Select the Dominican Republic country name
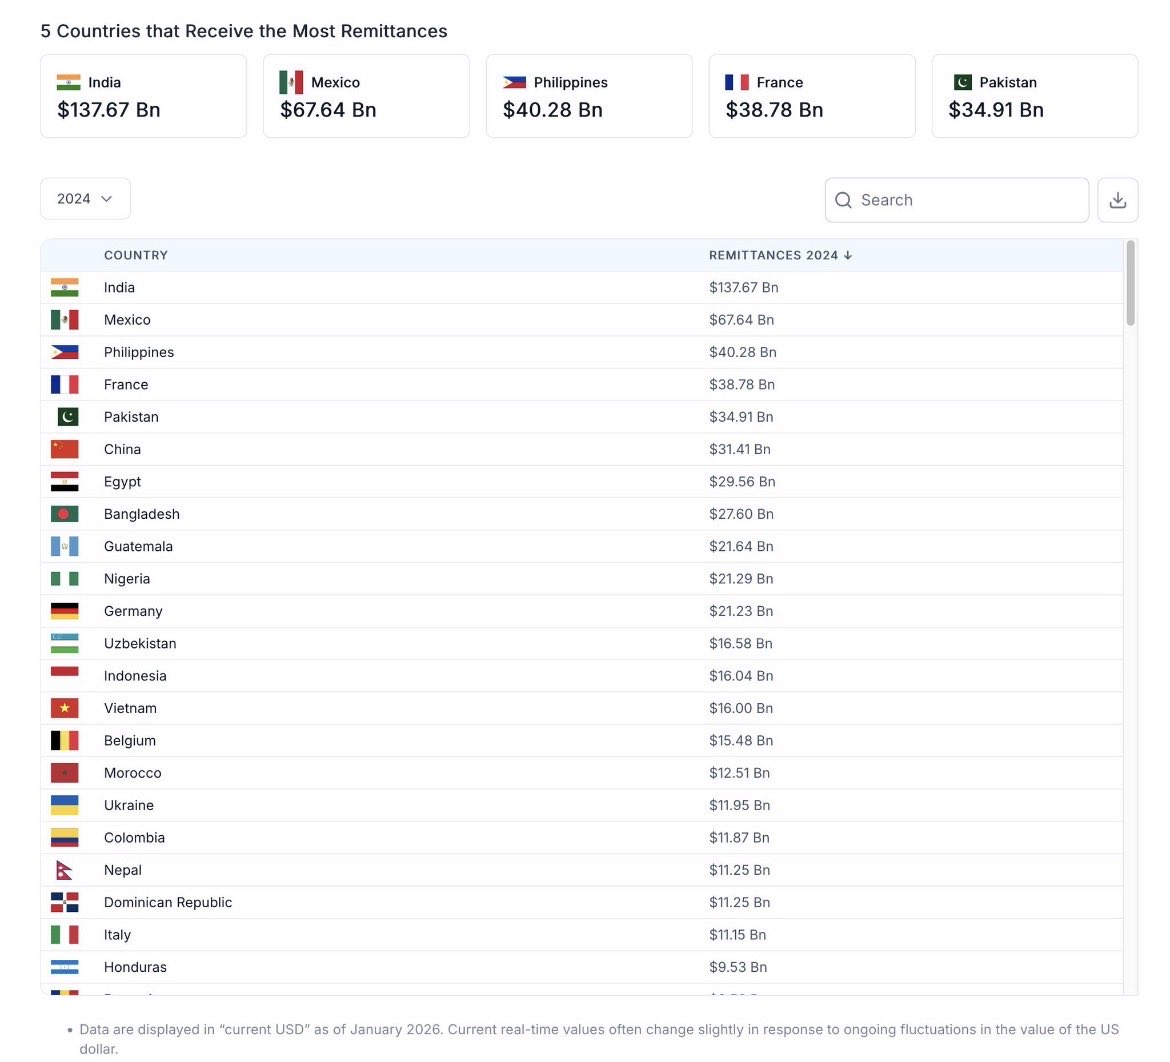Viewport: 1170px width, 1062px height. pyautogui.click(x=168, y=902)
